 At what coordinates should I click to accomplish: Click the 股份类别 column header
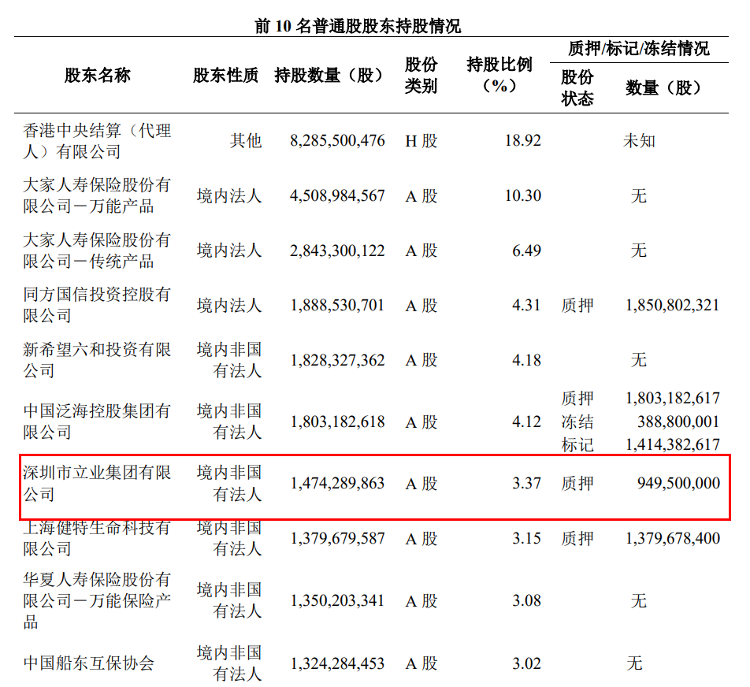421,75
